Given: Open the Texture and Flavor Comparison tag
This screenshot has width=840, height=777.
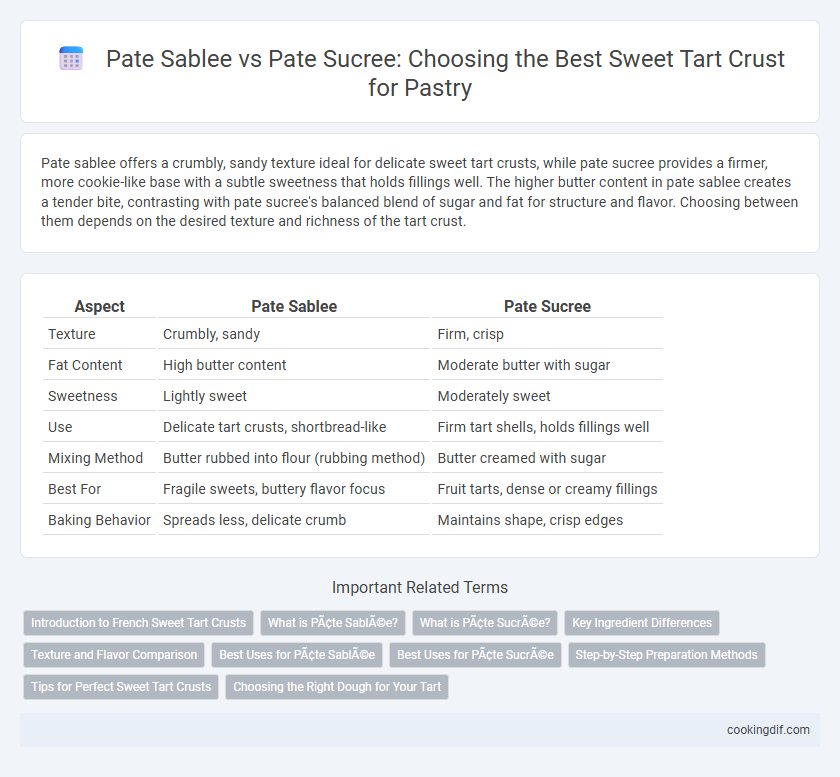Looking at the screenshot, I should (x=114, y=655).
